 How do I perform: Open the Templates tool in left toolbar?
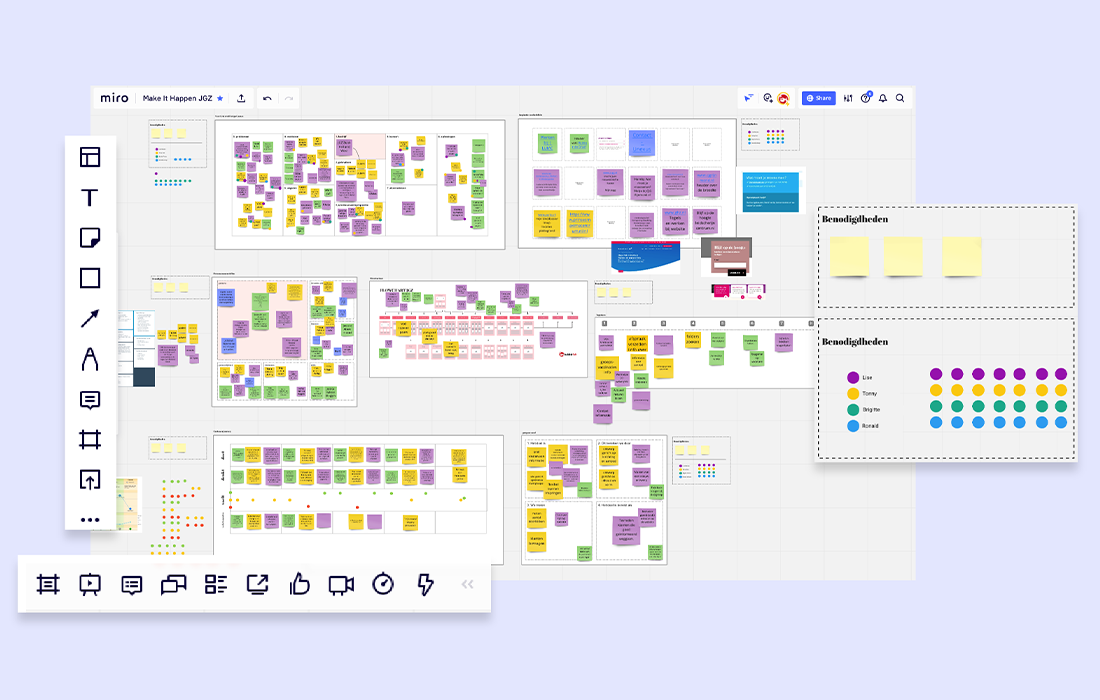click(x=90, y=157)
